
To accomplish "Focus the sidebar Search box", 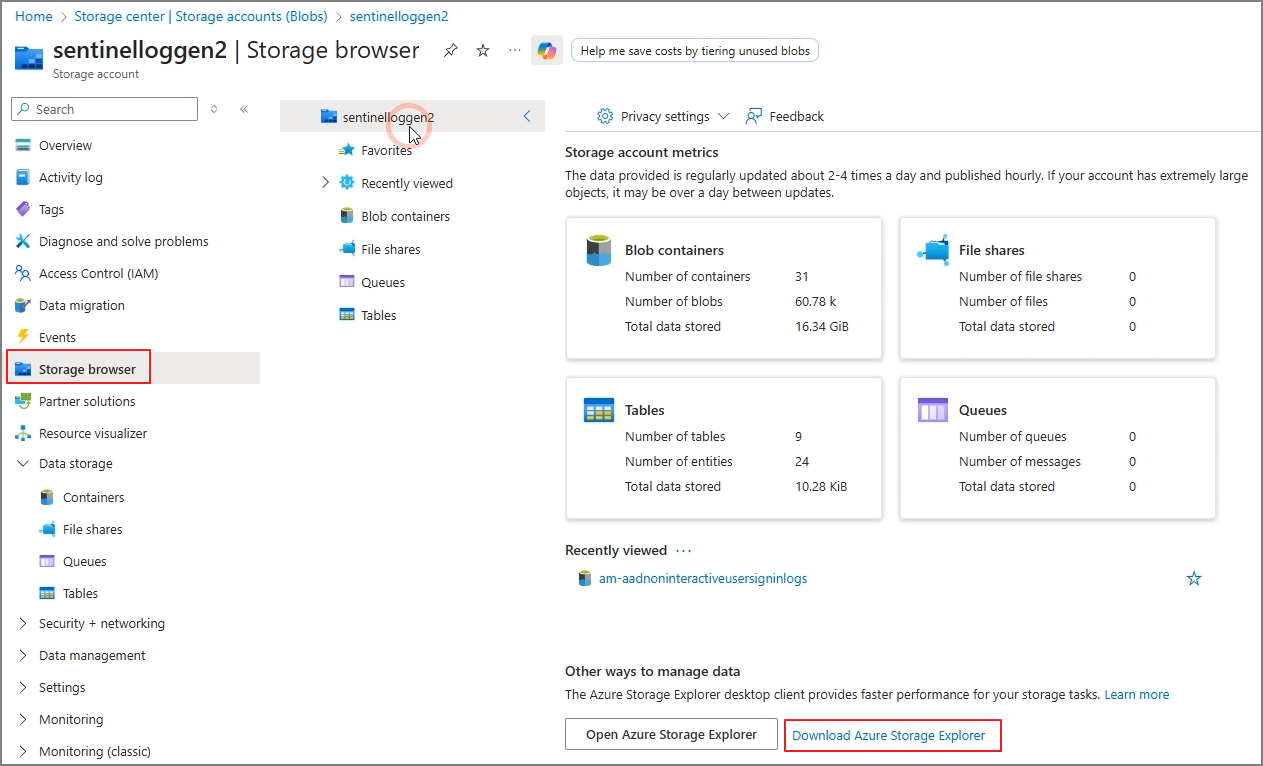I will (105, 109).
